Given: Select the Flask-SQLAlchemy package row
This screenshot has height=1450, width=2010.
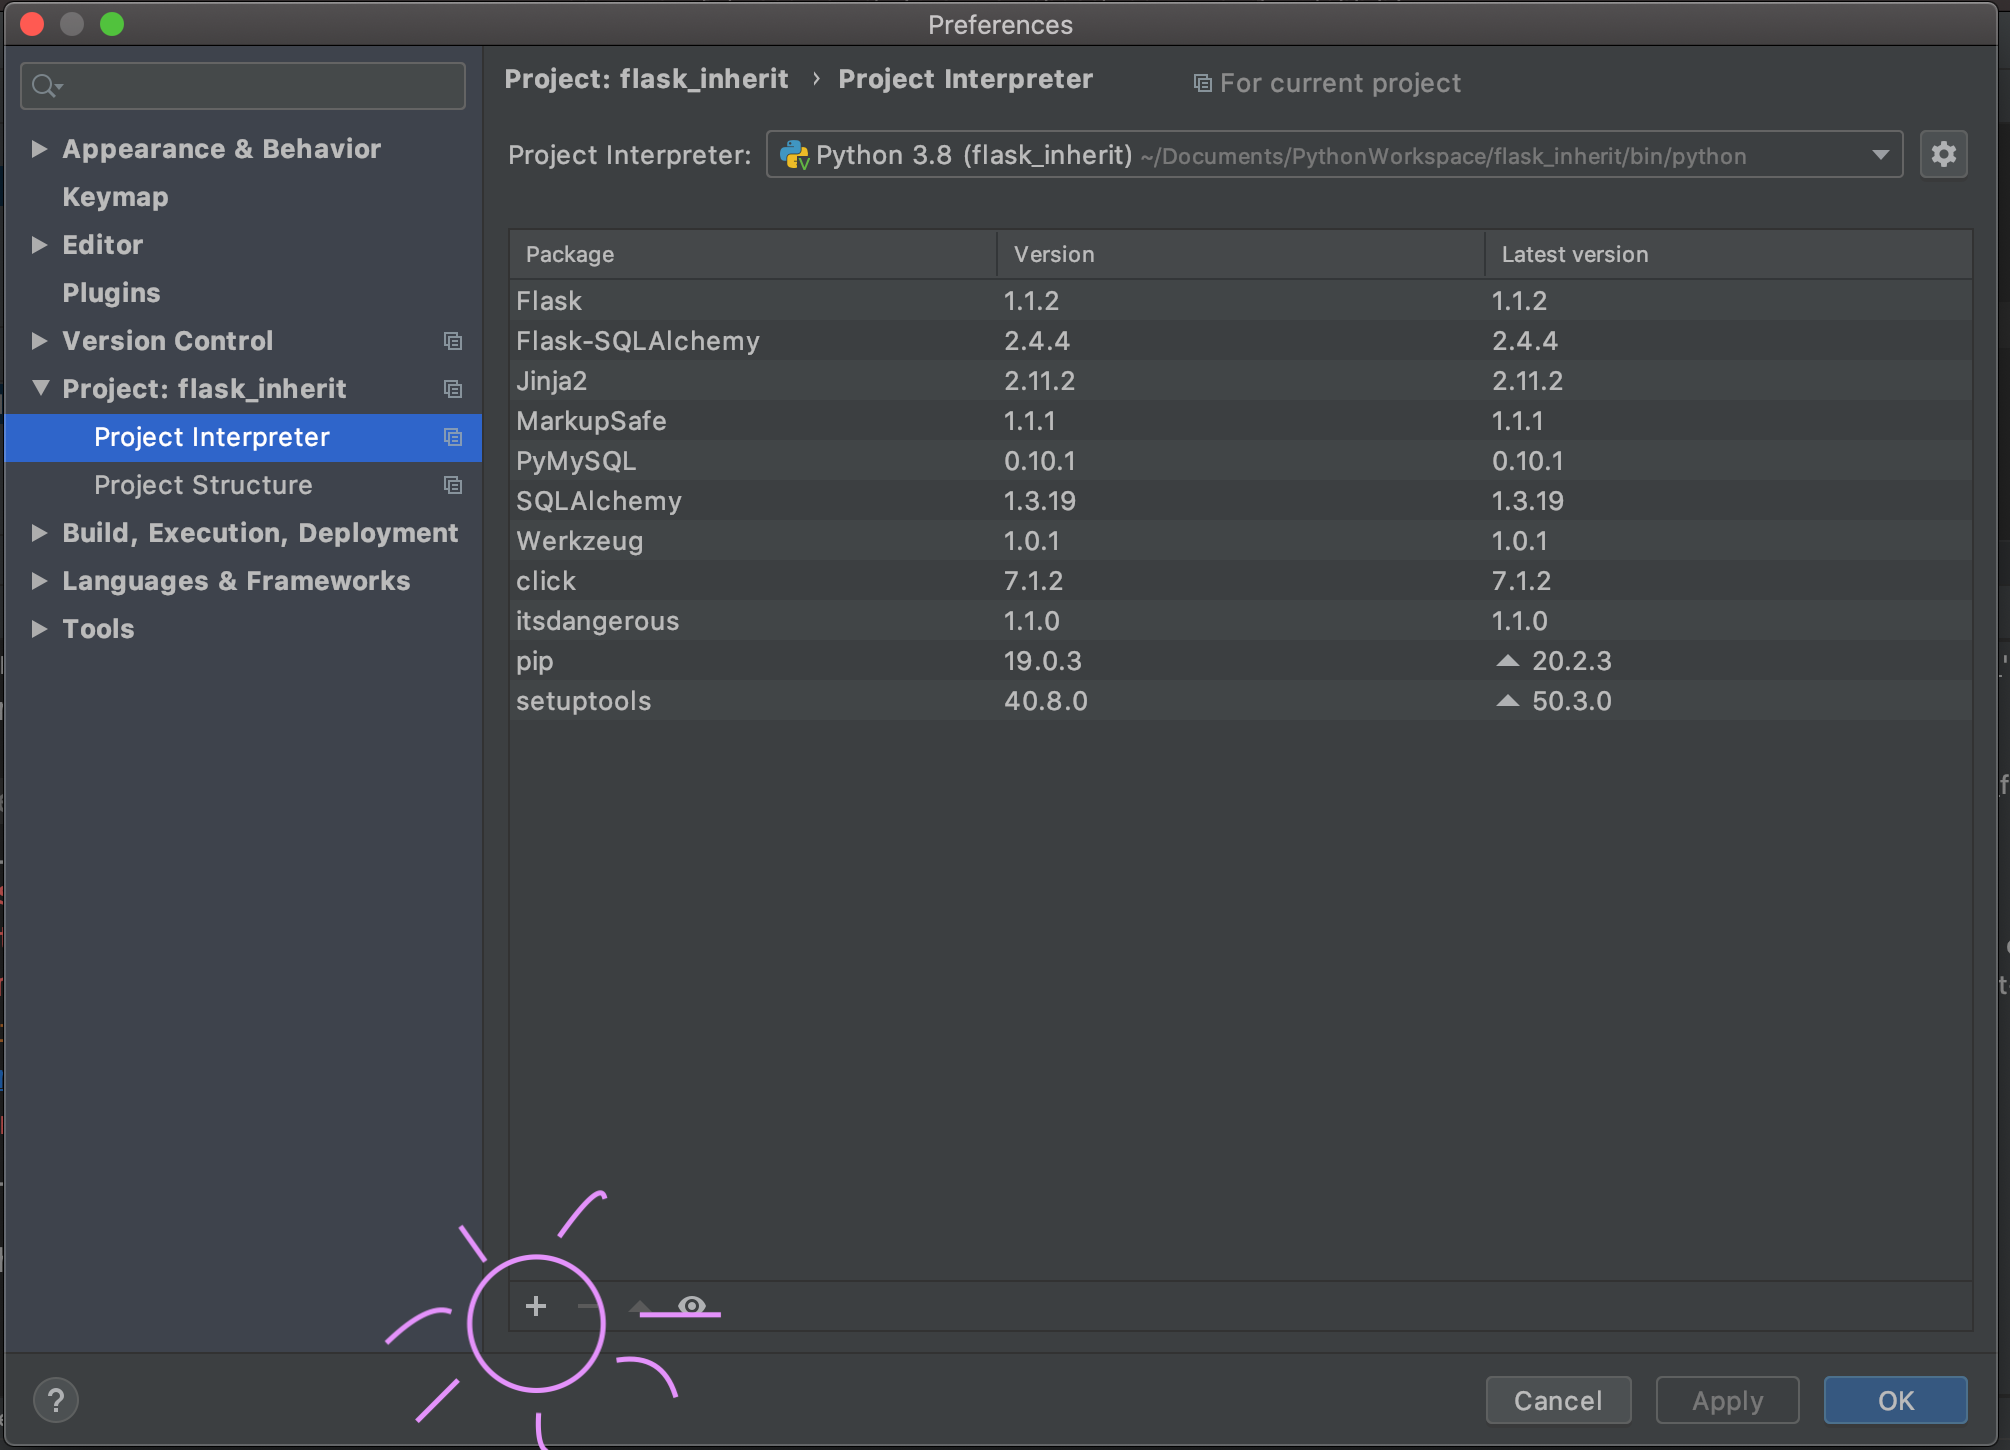Looking at the screenshot, I should pos(1240,341).
